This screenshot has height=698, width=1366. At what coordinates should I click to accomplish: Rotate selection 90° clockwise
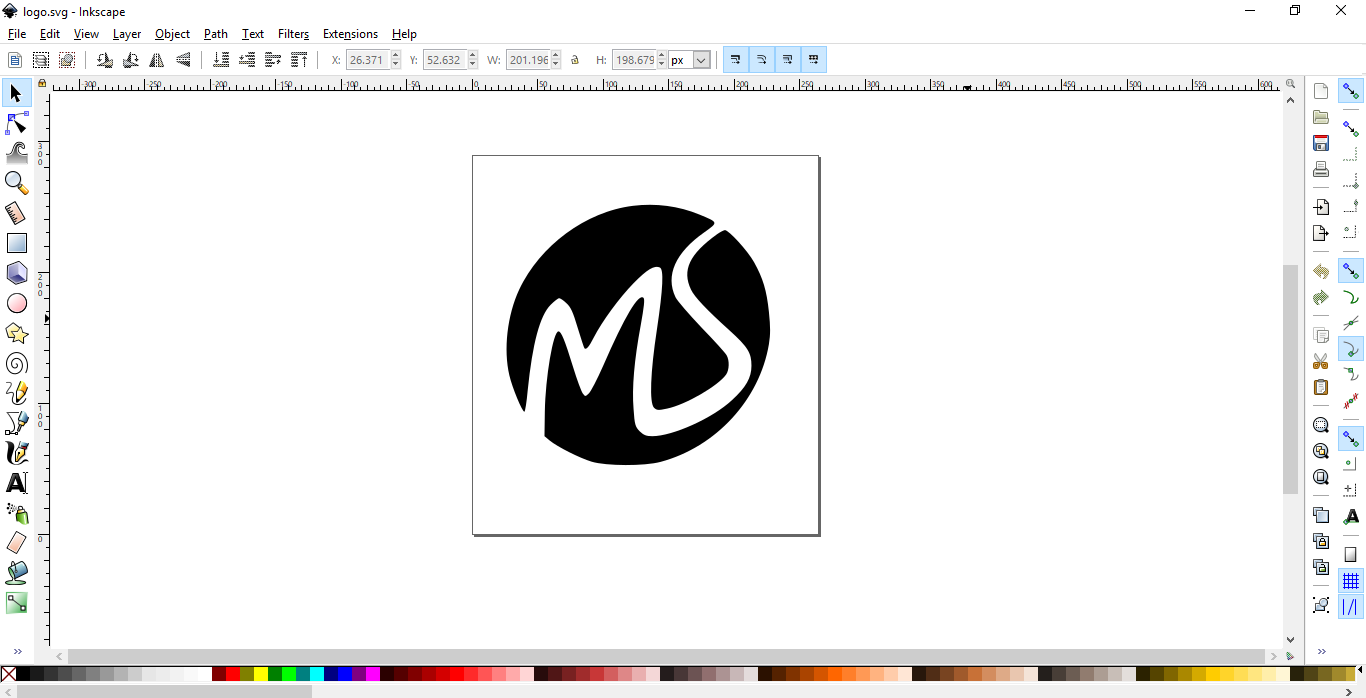point(131,60)
